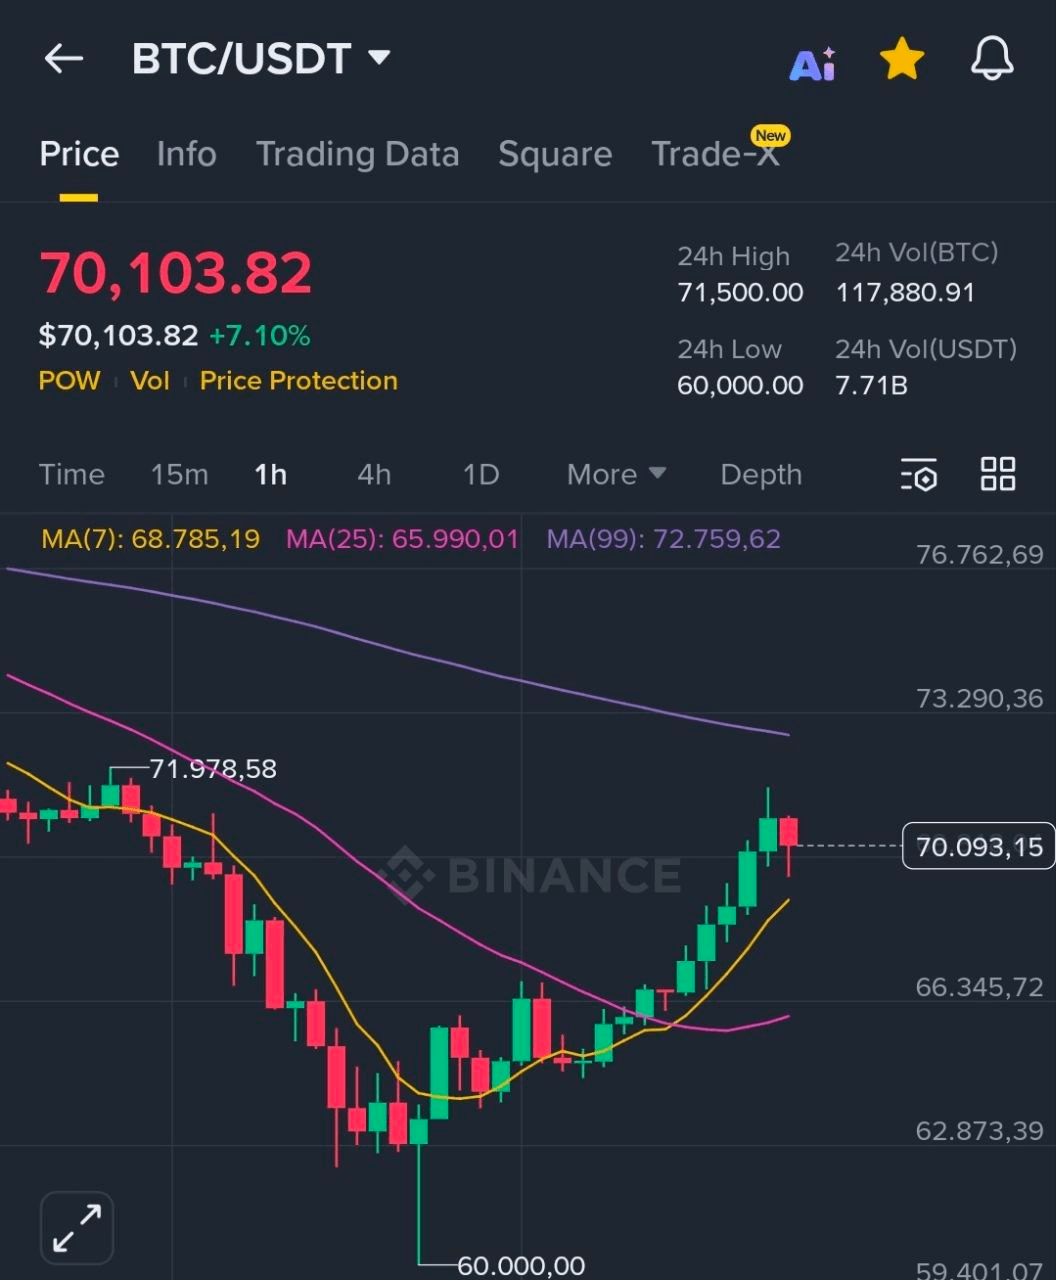Open the Trading Data tab
Viewport: 1056px width, 1280px height.
pos(357,154)
